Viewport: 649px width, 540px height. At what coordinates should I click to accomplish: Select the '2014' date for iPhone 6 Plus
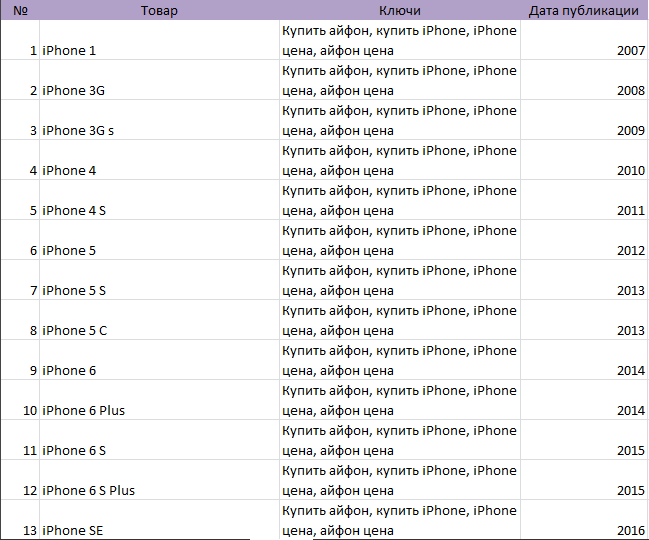pyautogui.click(x=584, y=400)
